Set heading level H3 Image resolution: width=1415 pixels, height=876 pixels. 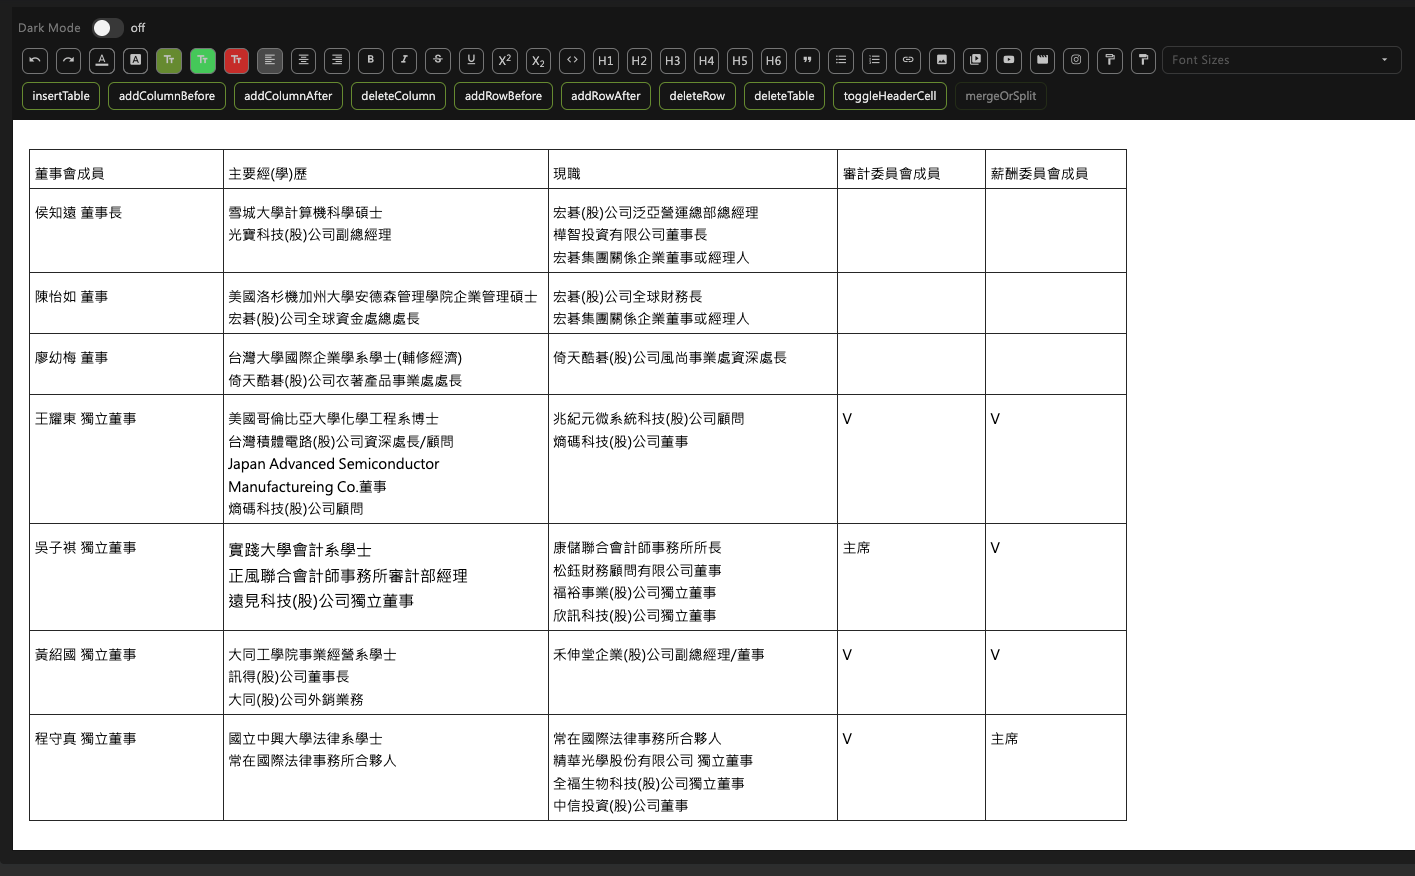(x=673, y=60)
